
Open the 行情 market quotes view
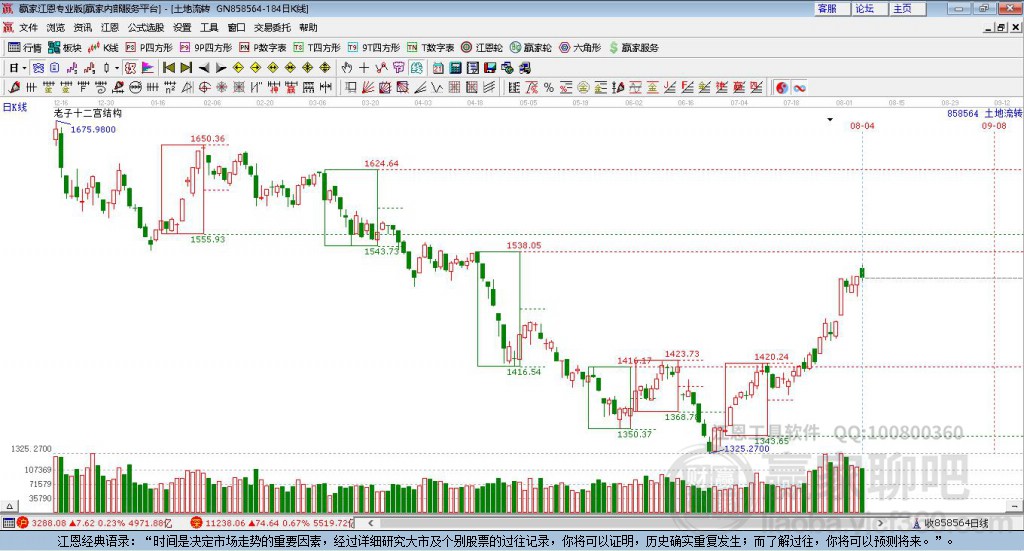[x=24, y=48]
